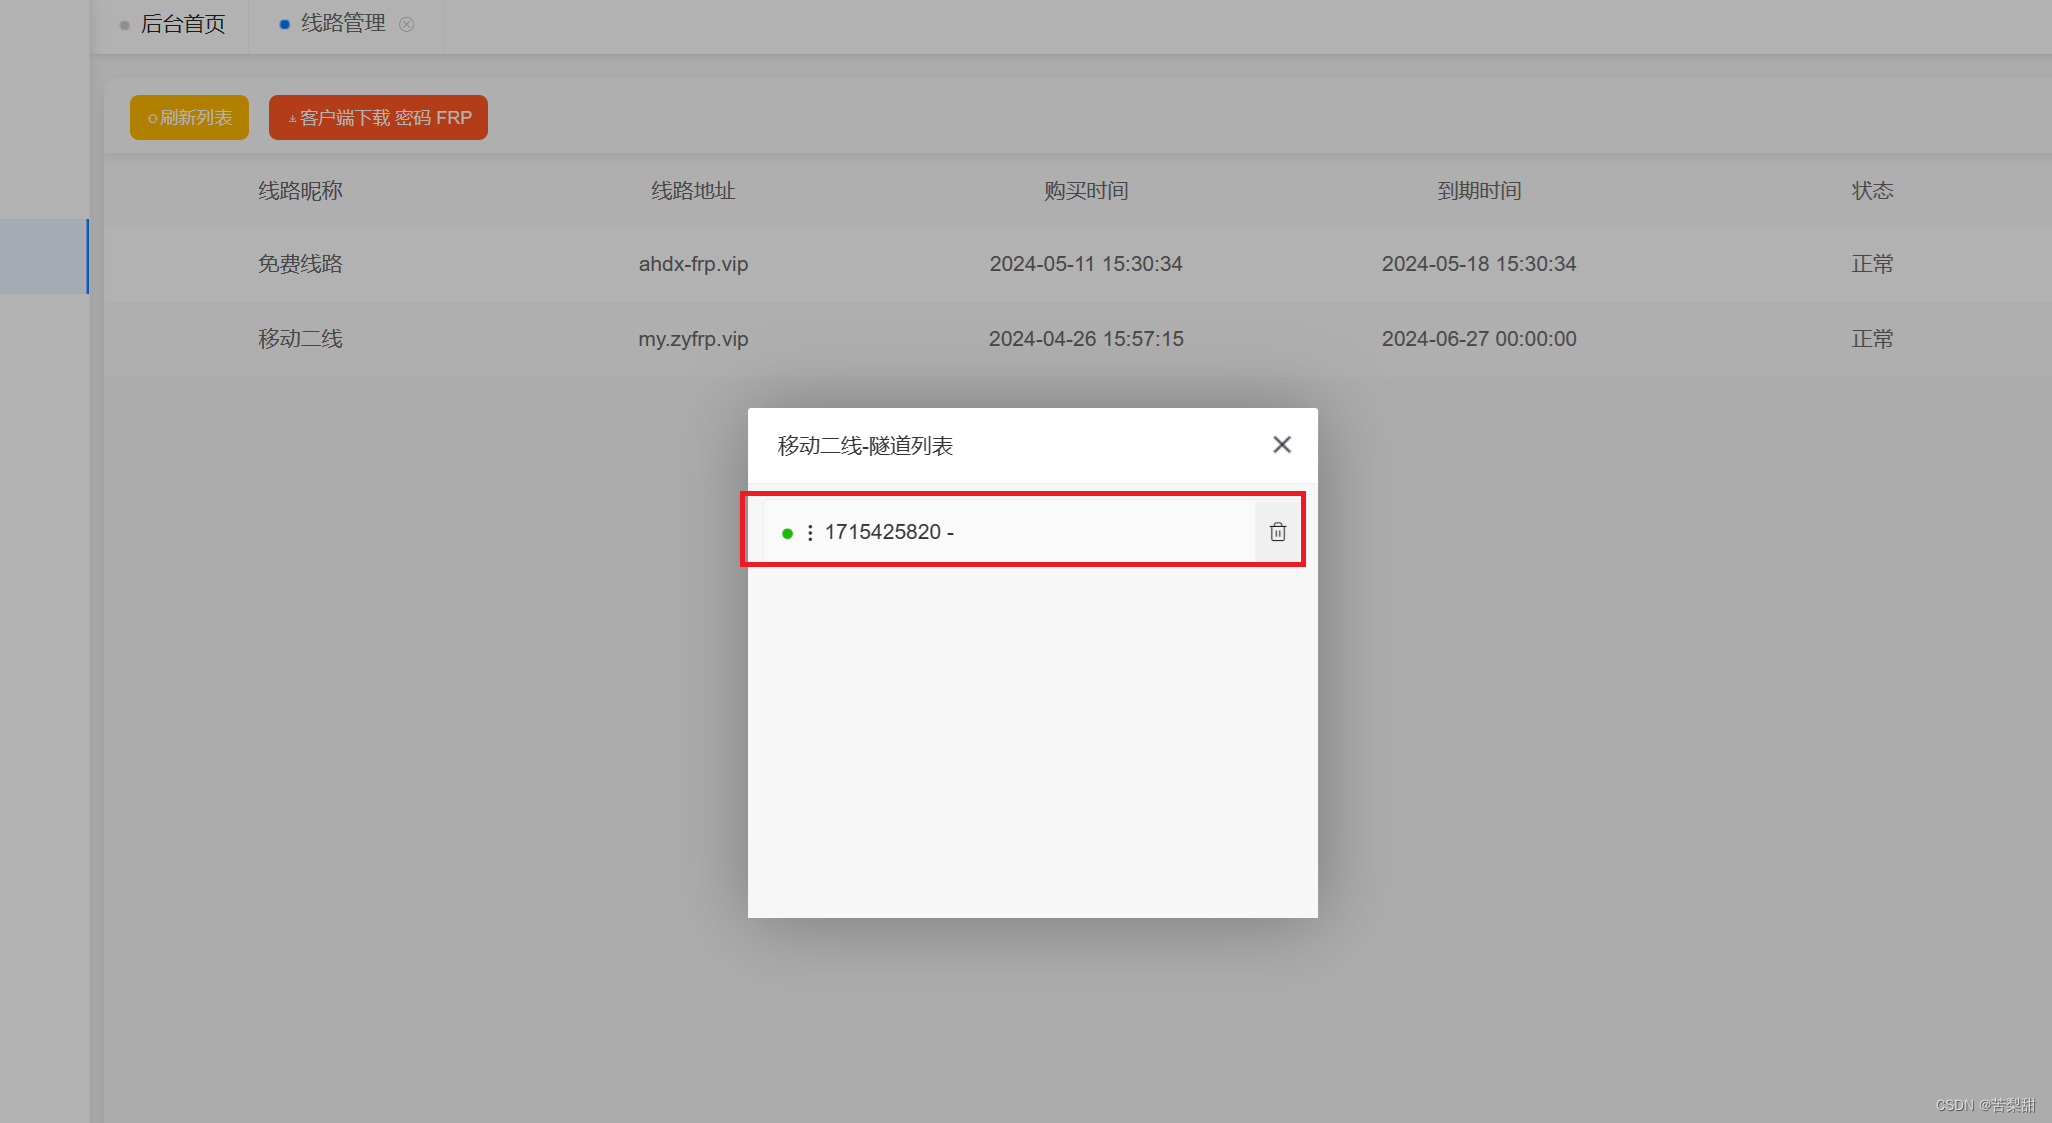Click the 免费线路 row name
The image size is (2052, 1123).
300,264
